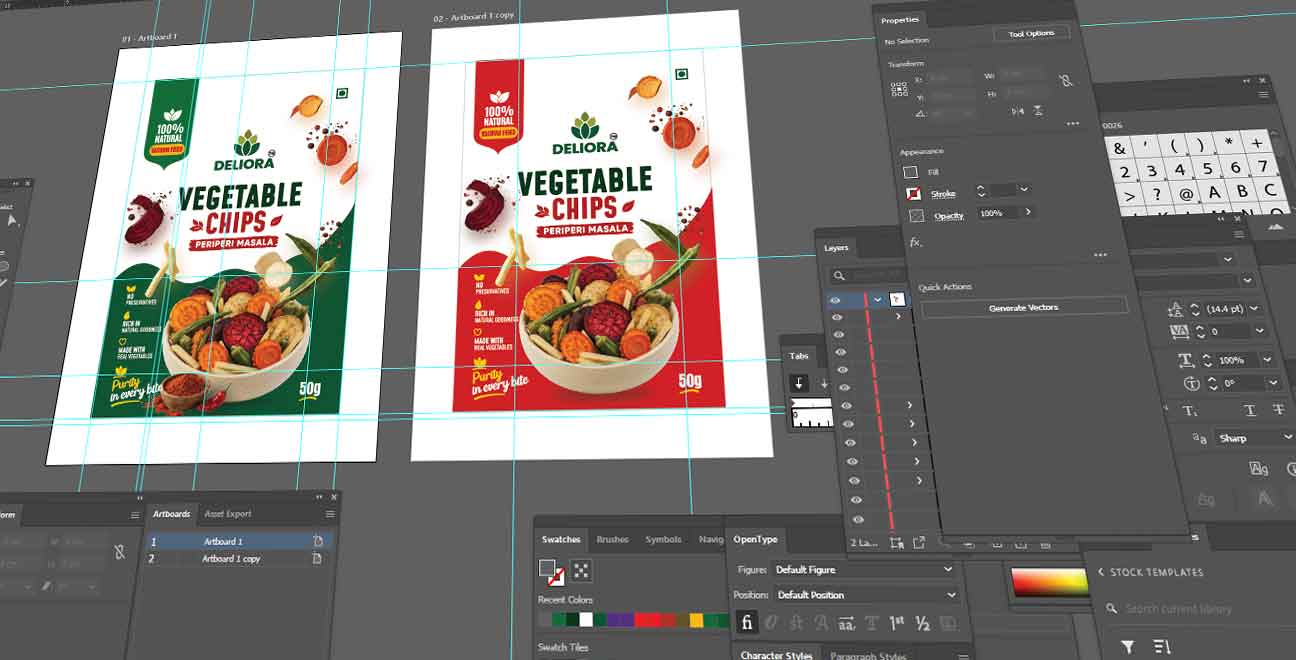Click the sort icon in Stock Templates
Viewport: 1296px width, 660px height.
tap(1161, 647)
